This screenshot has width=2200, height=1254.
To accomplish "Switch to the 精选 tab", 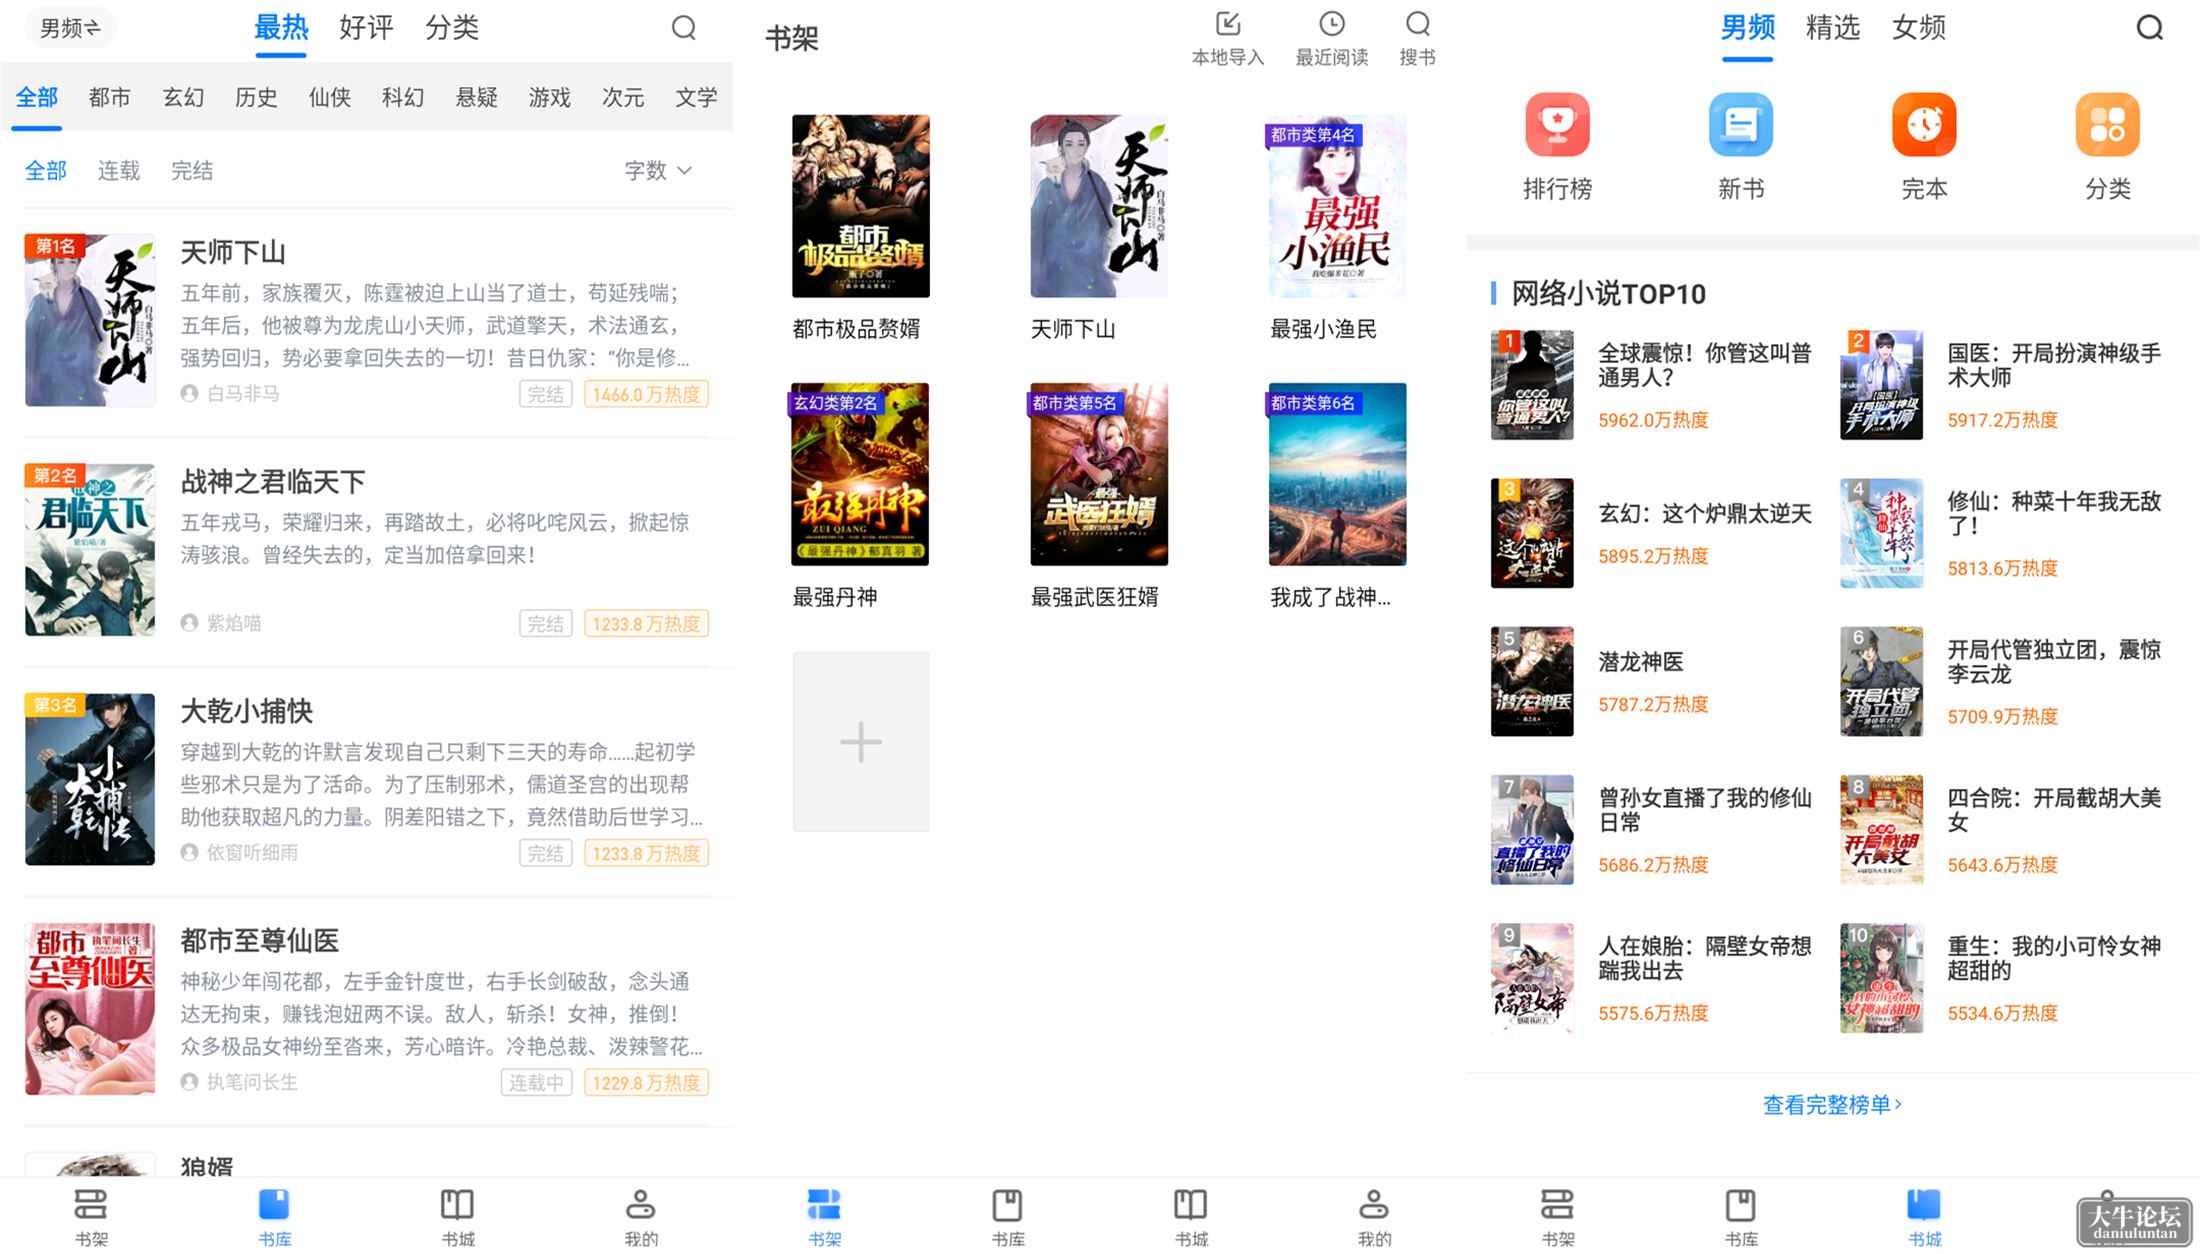I will [x=1833, y=28].
